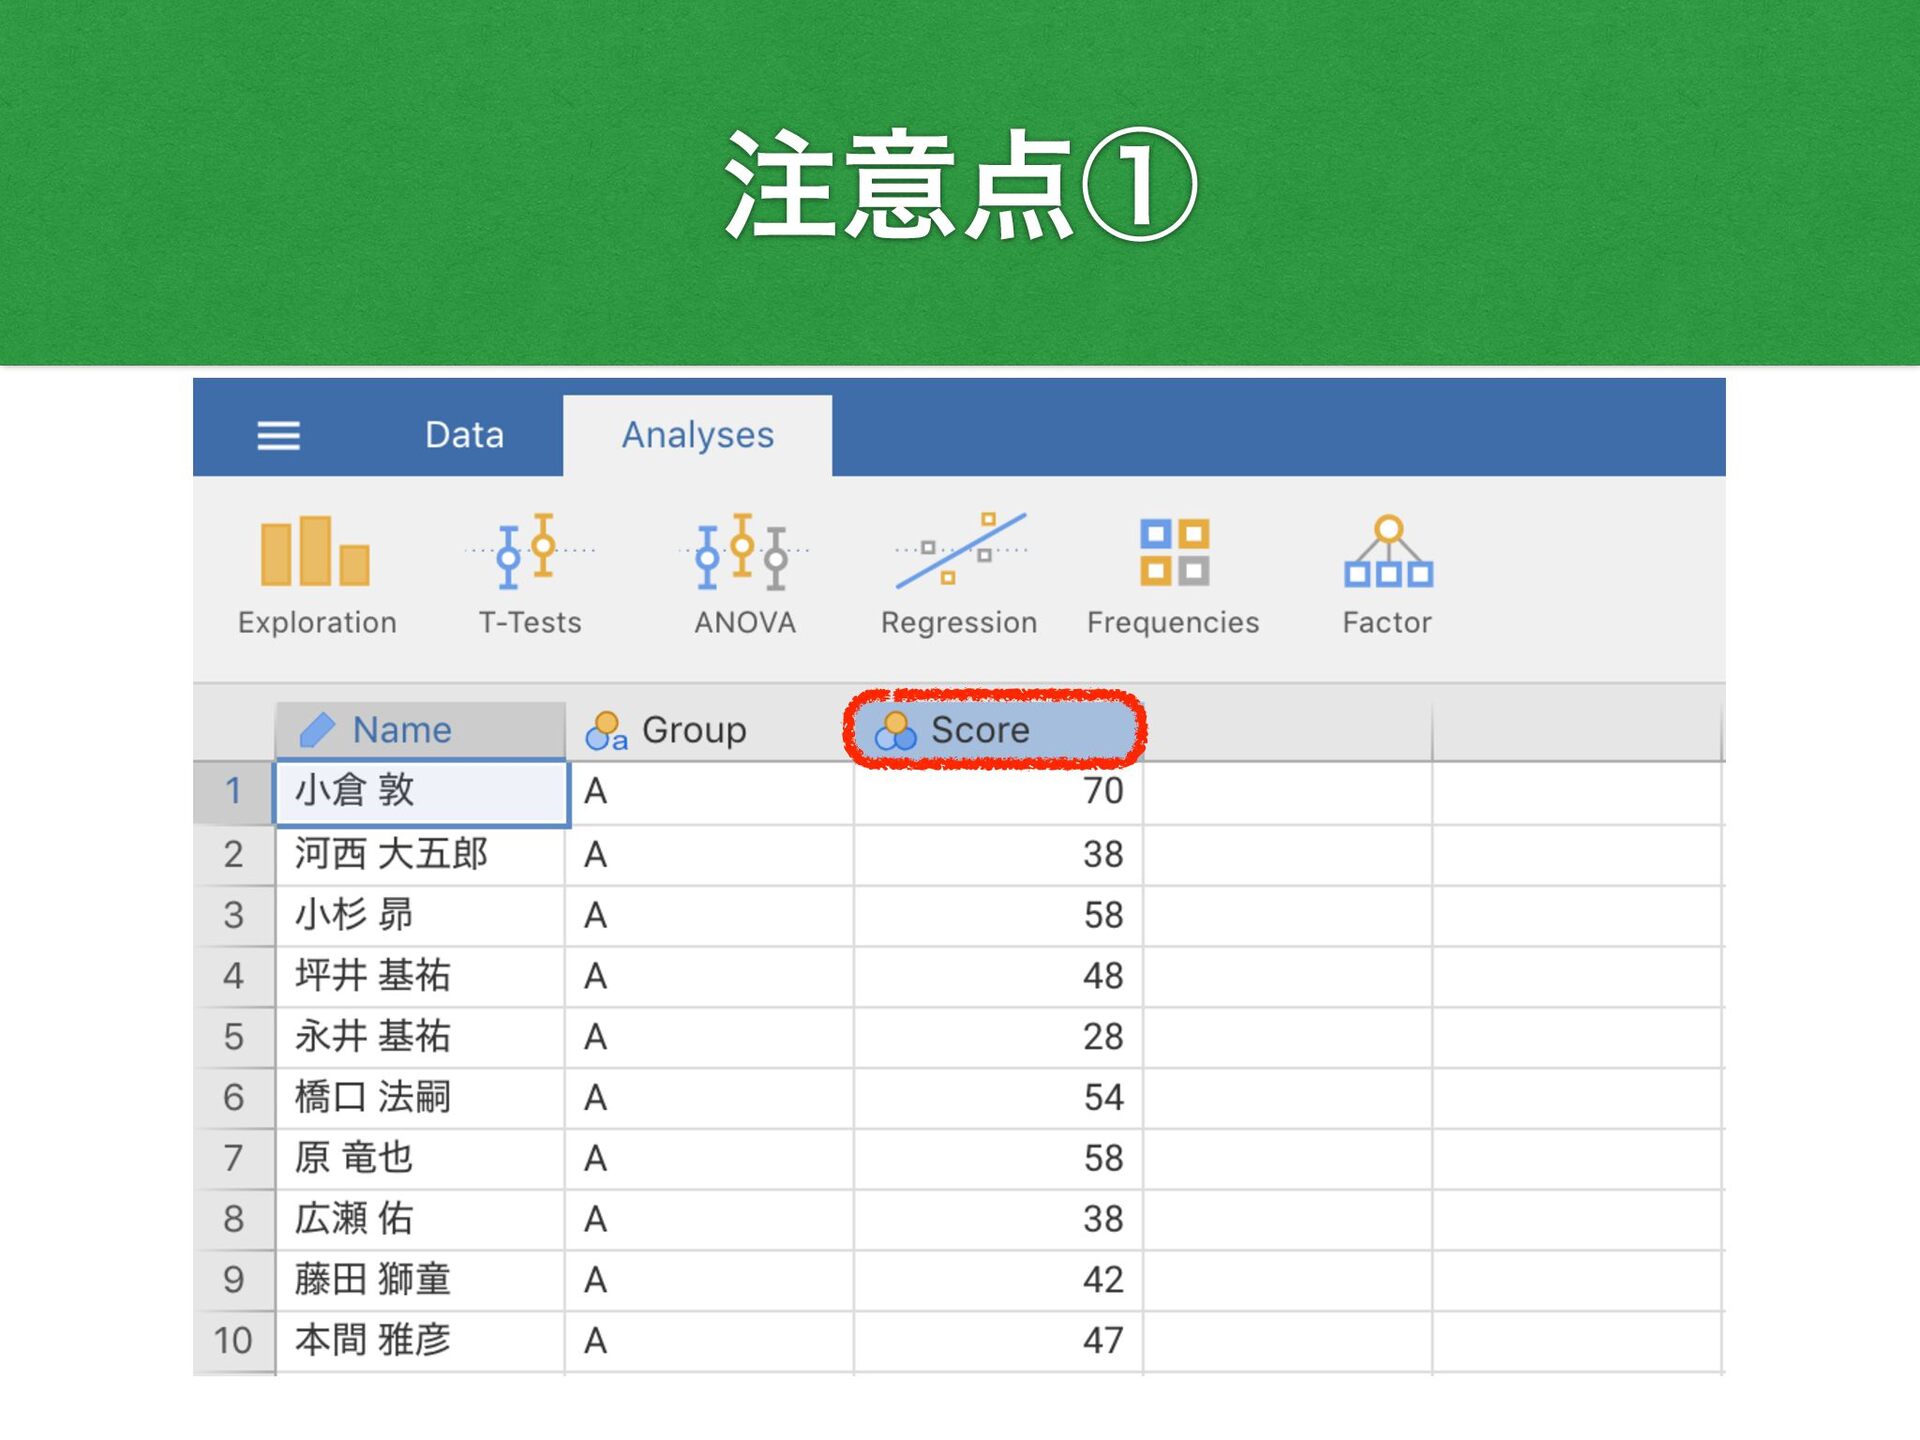
Task: Click the name cell 原 竜也
Action: (421, 1159)
